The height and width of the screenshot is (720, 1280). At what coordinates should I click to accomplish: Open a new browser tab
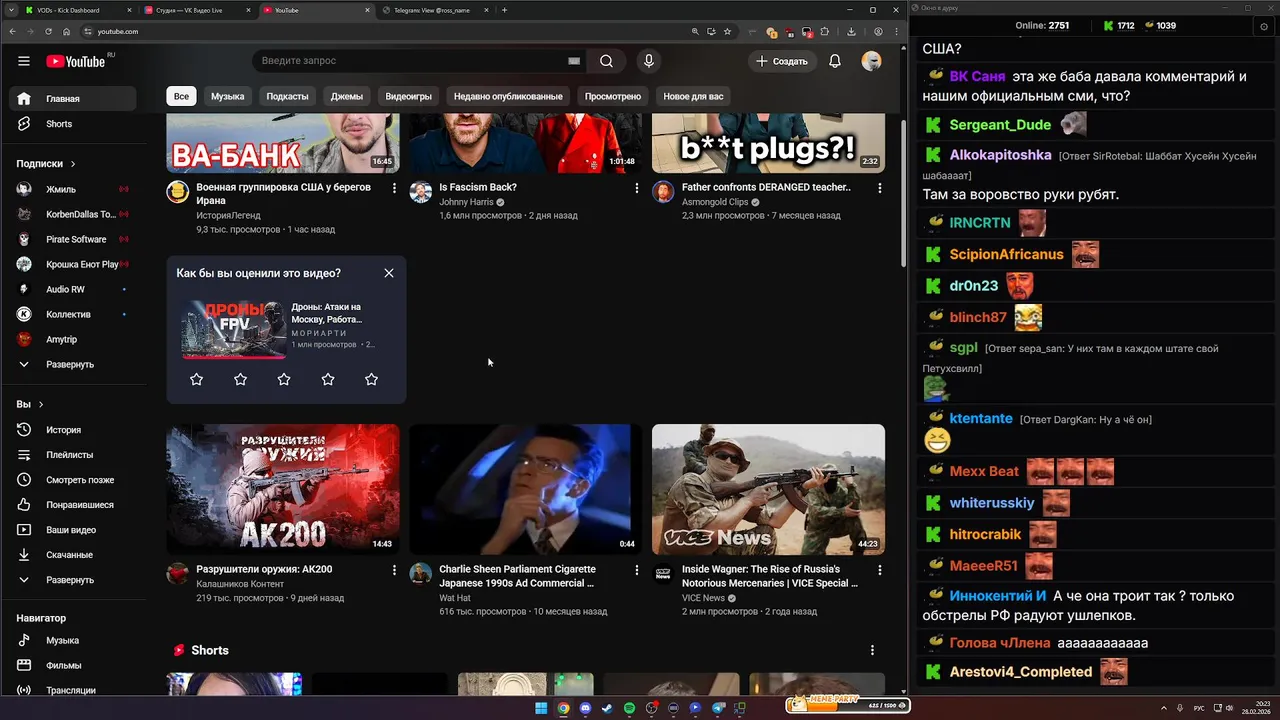click(x=504, y=10)
